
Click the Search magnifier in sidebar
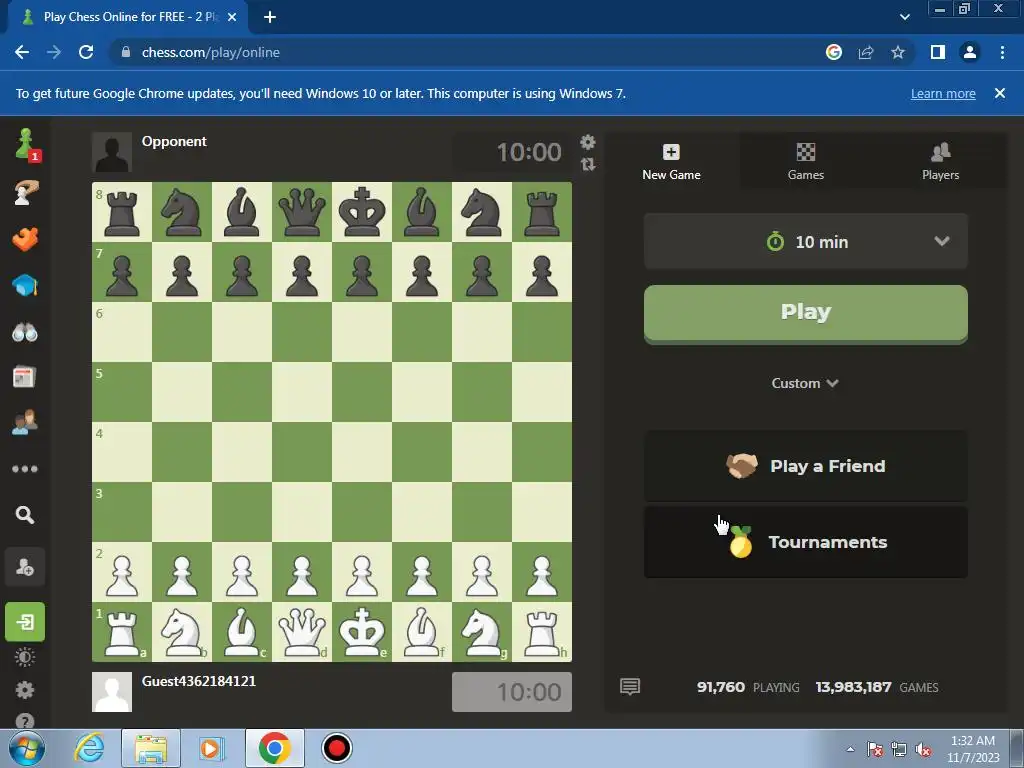tap(25, 515)
